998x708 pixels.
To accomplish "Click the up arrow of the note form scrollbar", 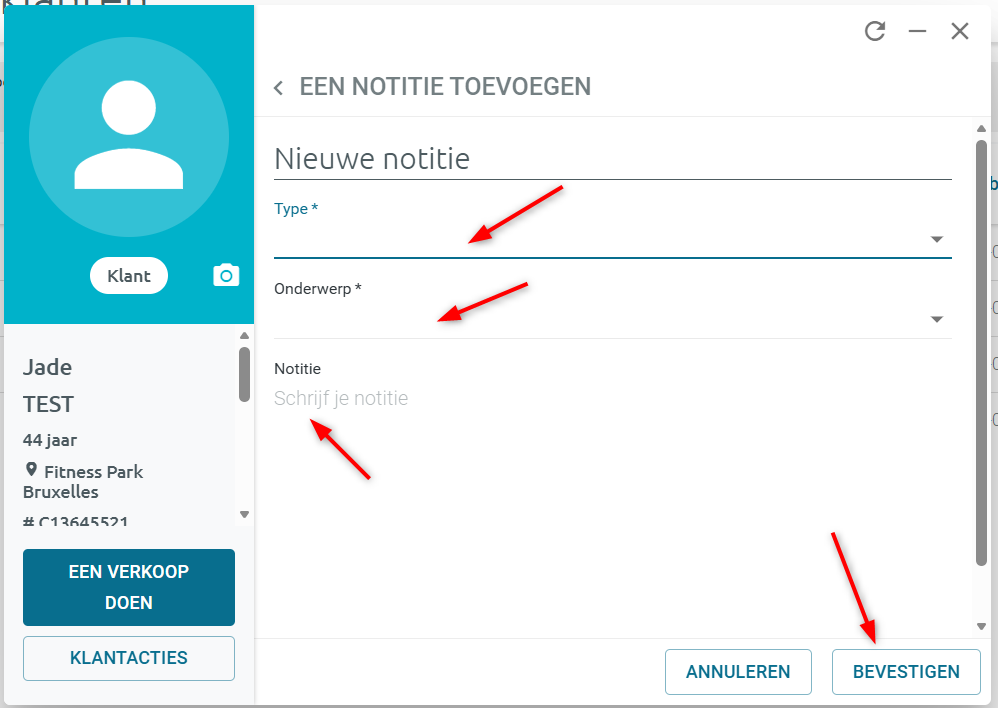I will click(x=981, y=129).
